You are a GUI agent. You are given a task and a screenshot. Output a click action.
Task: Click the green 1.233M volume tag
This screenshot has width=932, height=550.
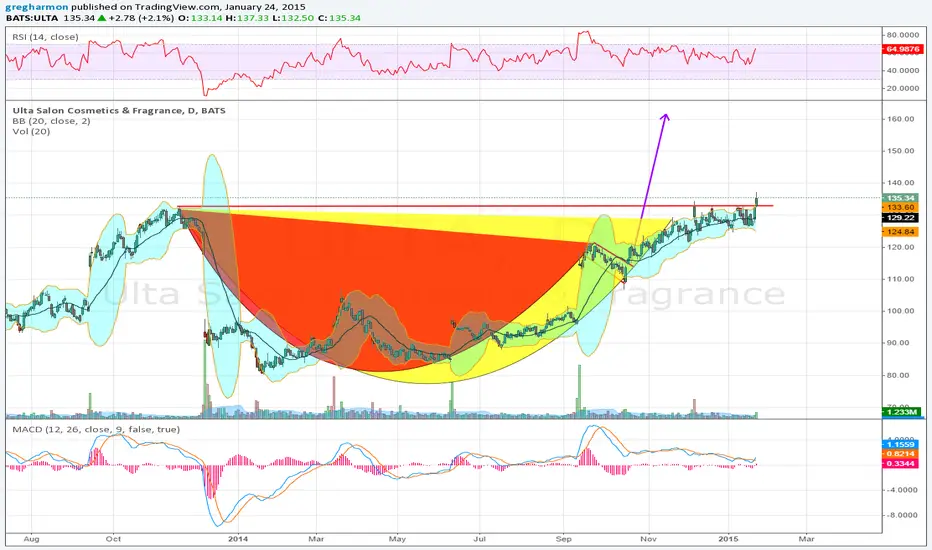click(x=902, y=412)
